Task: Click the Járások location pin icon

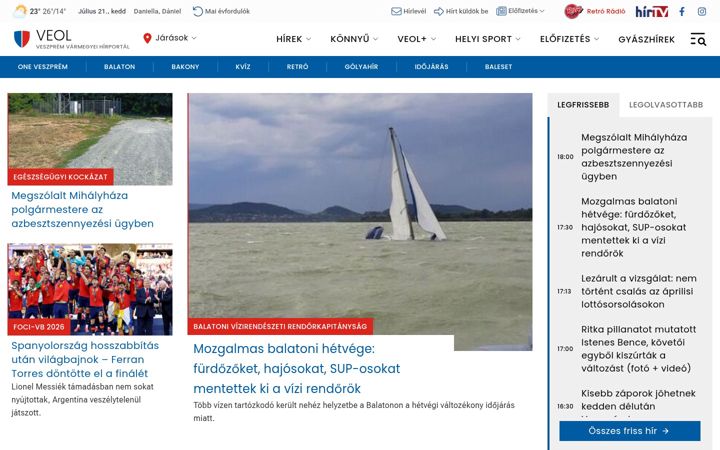Action: pyautogui.click(x=147, y=38)
